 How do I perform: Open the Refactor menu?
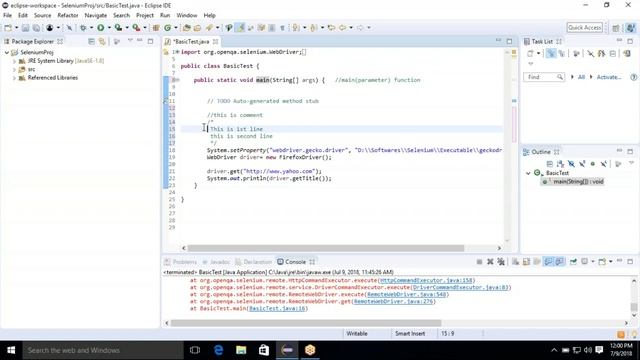pyautogui.click(x=68, y=16)
